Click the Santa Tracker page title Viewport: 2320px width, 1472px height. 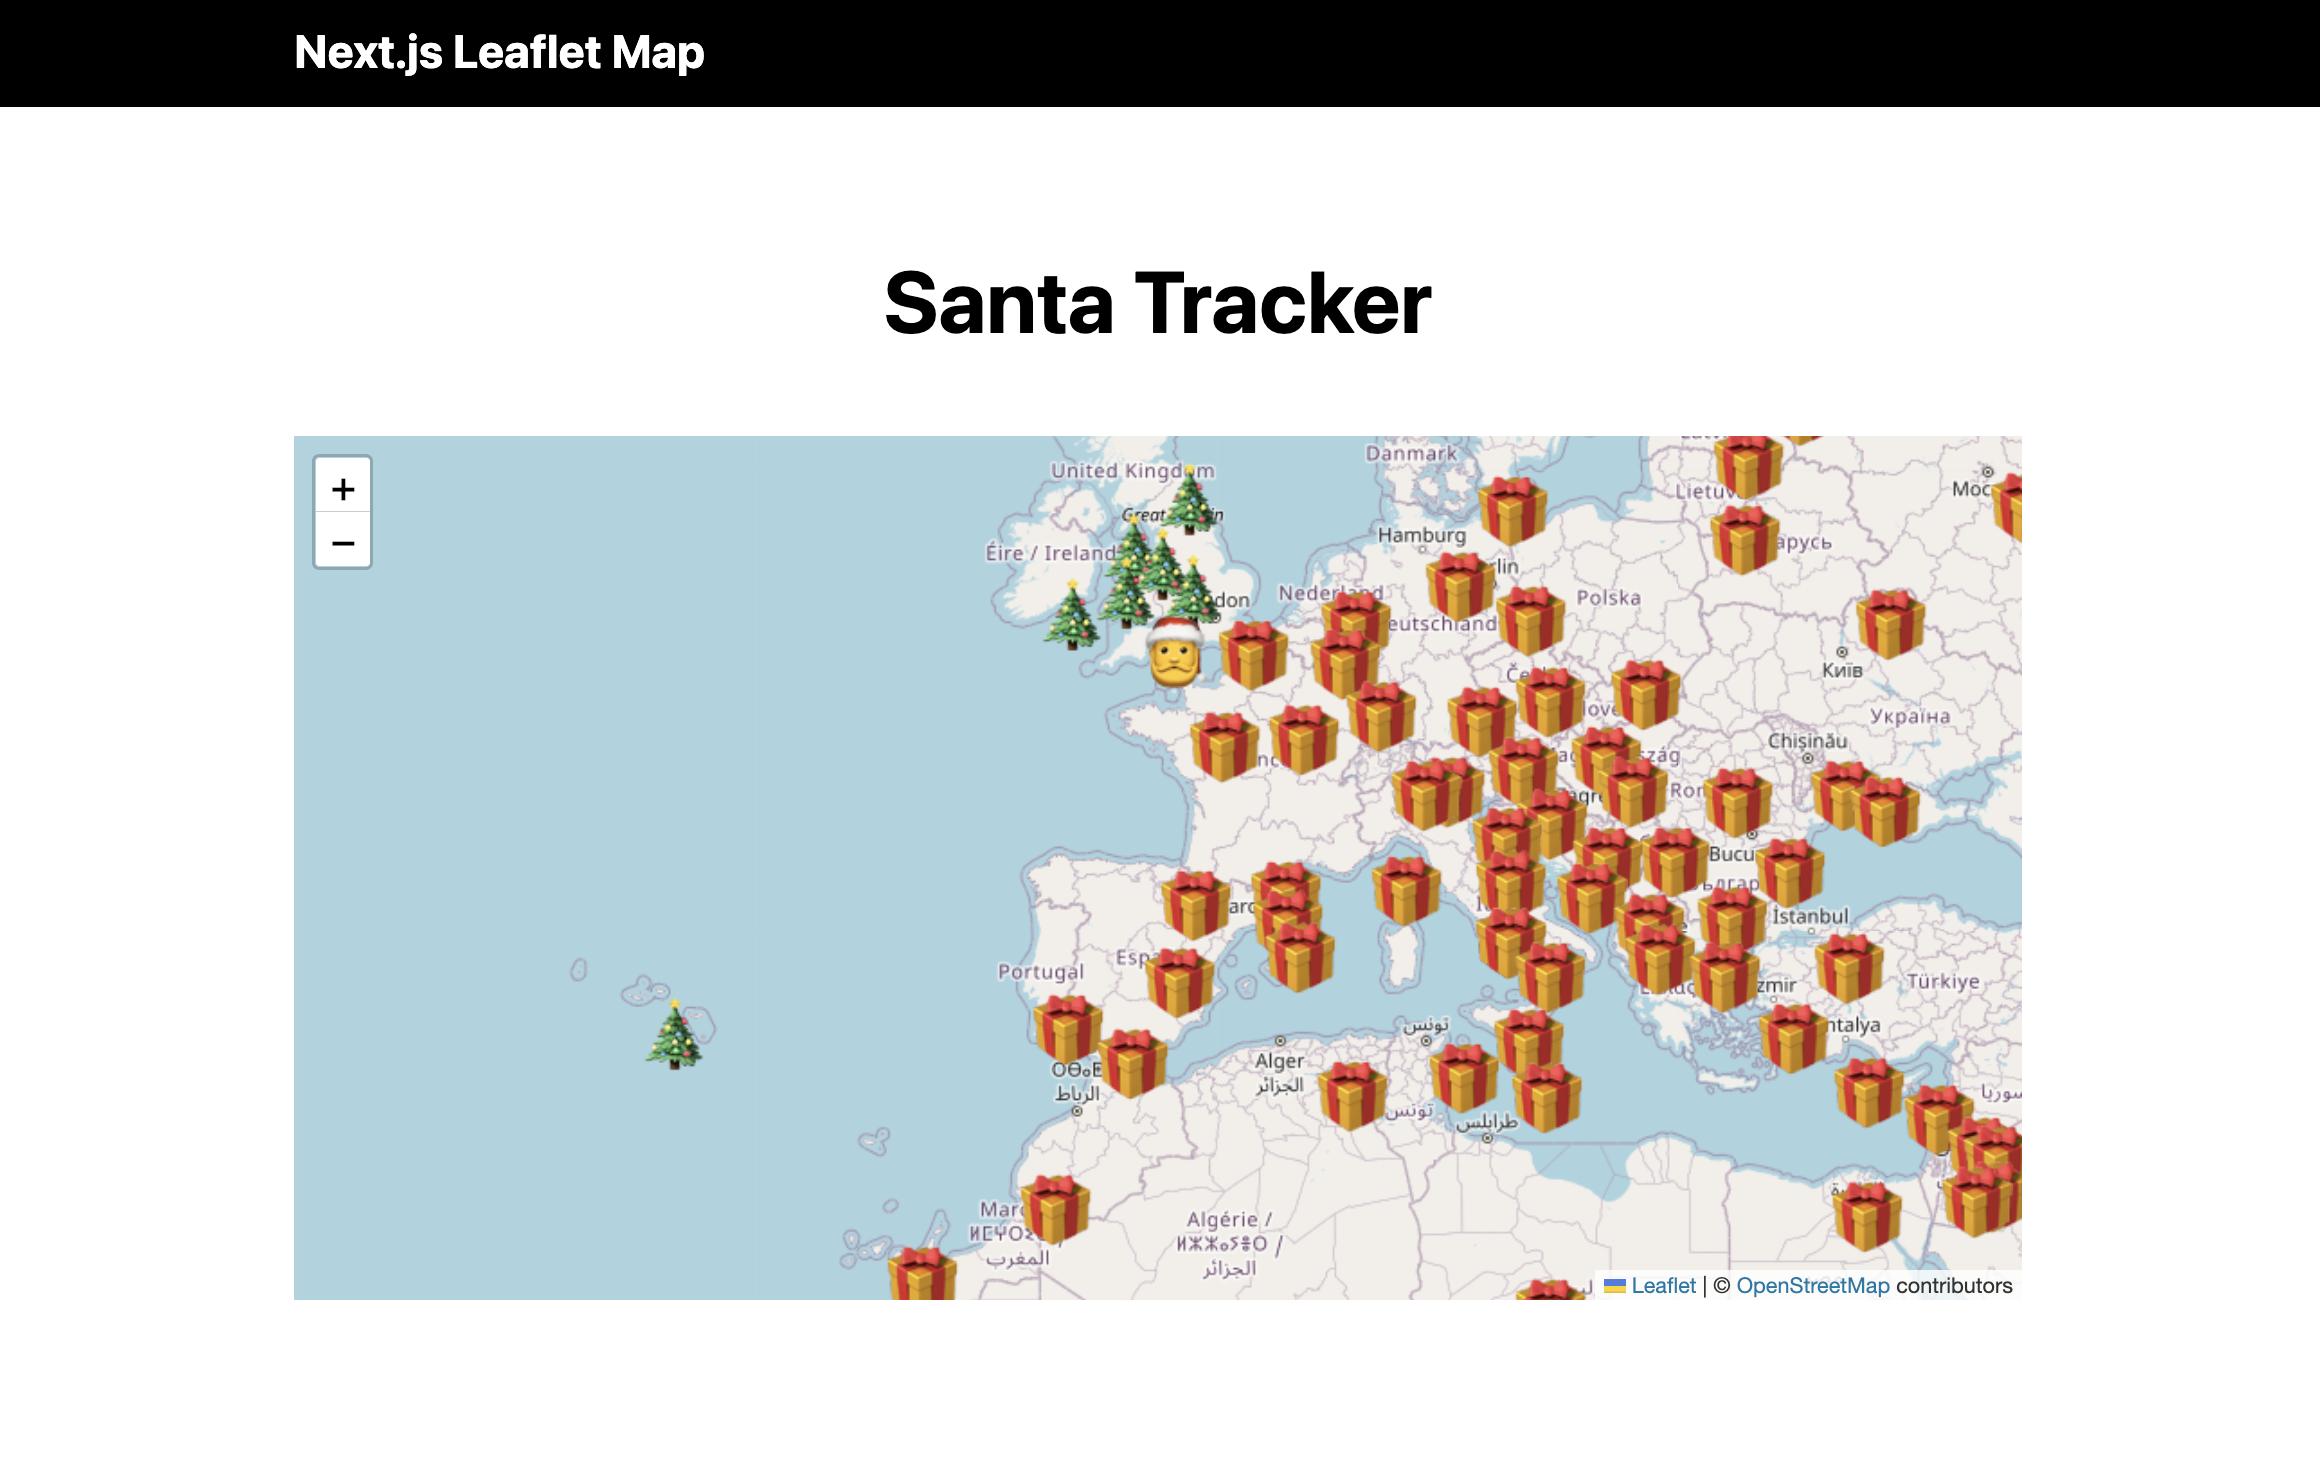coord(1158,305)
